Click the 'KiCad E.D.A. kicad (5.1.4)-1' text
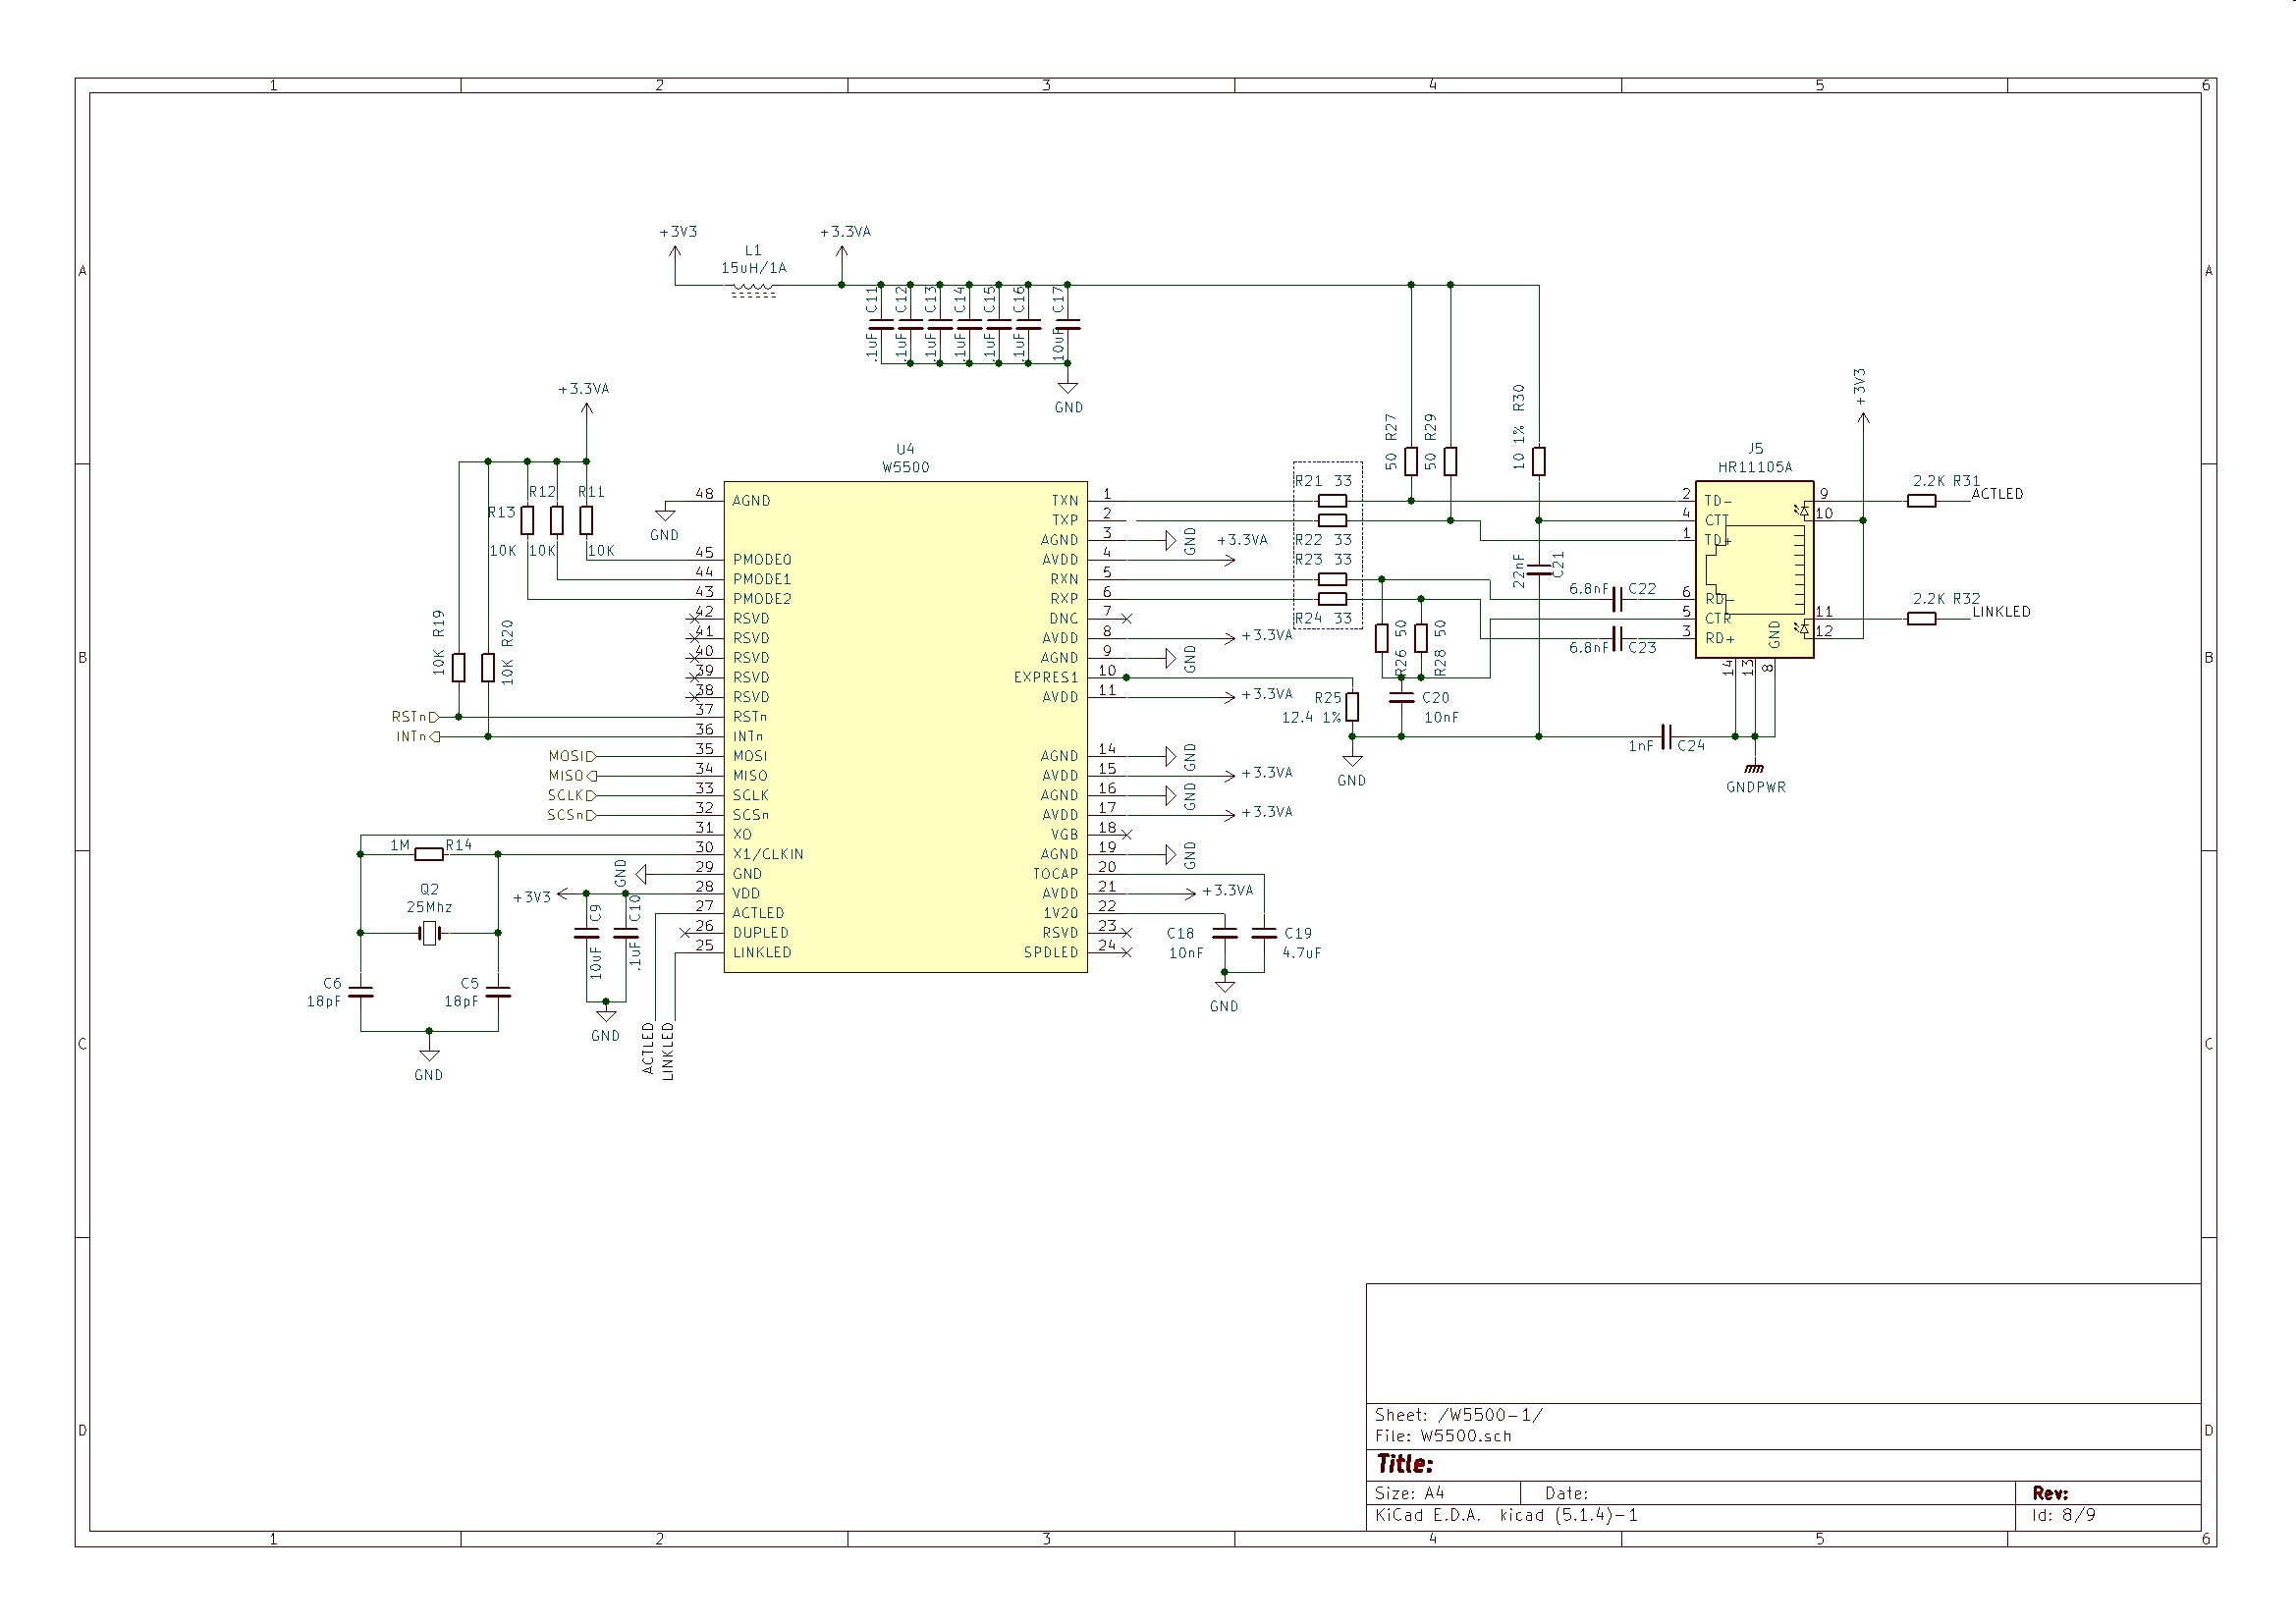2296x1623 pixels. click(x=1506, y=1515)
